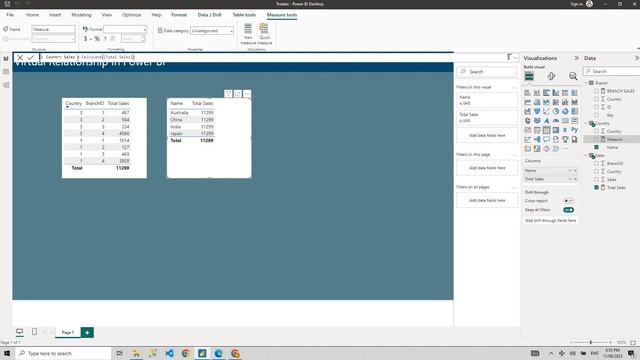
Task: Collapse the Branch table in Data pane
Action: pos(587,83)
